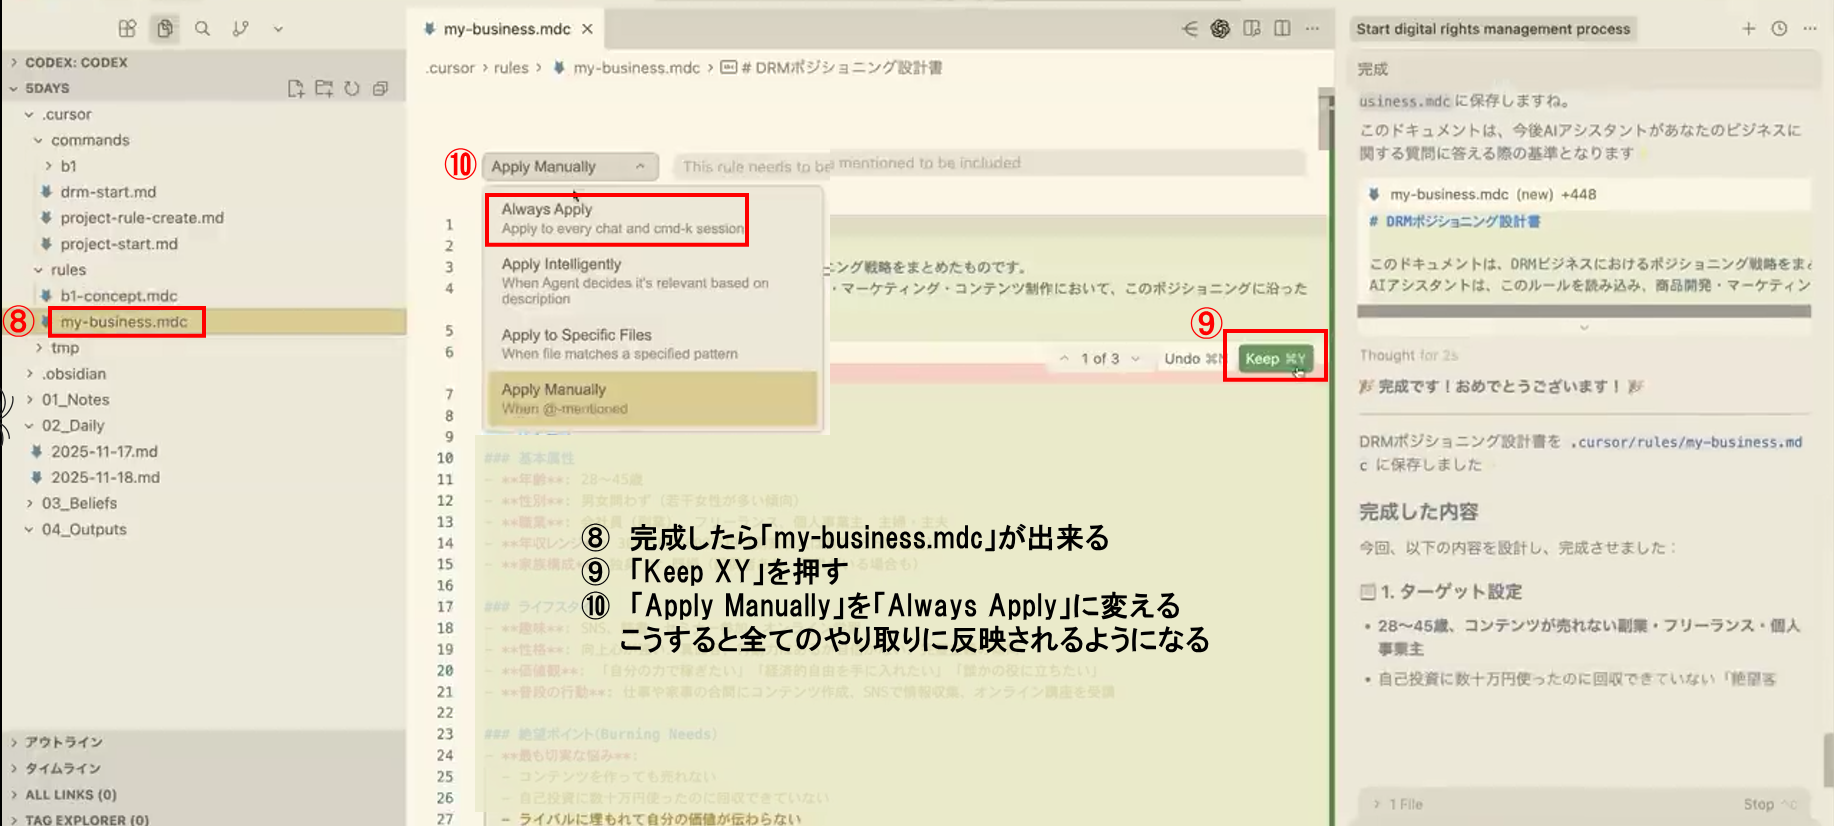1834x826 pixels.
Task: Refresh the 5DAYS explorer
Action: click(x=352, y=88)
